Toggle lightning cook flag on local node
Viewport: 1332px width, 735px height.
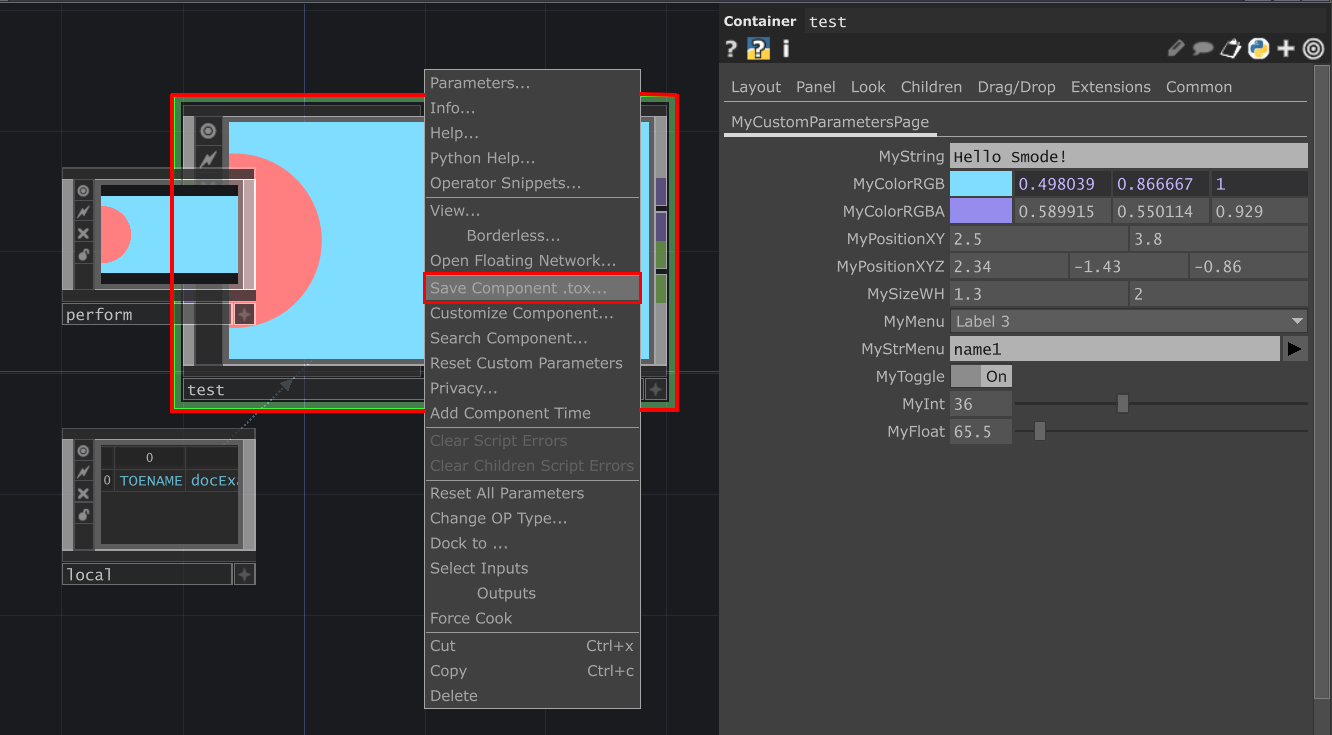coord(83,472)
